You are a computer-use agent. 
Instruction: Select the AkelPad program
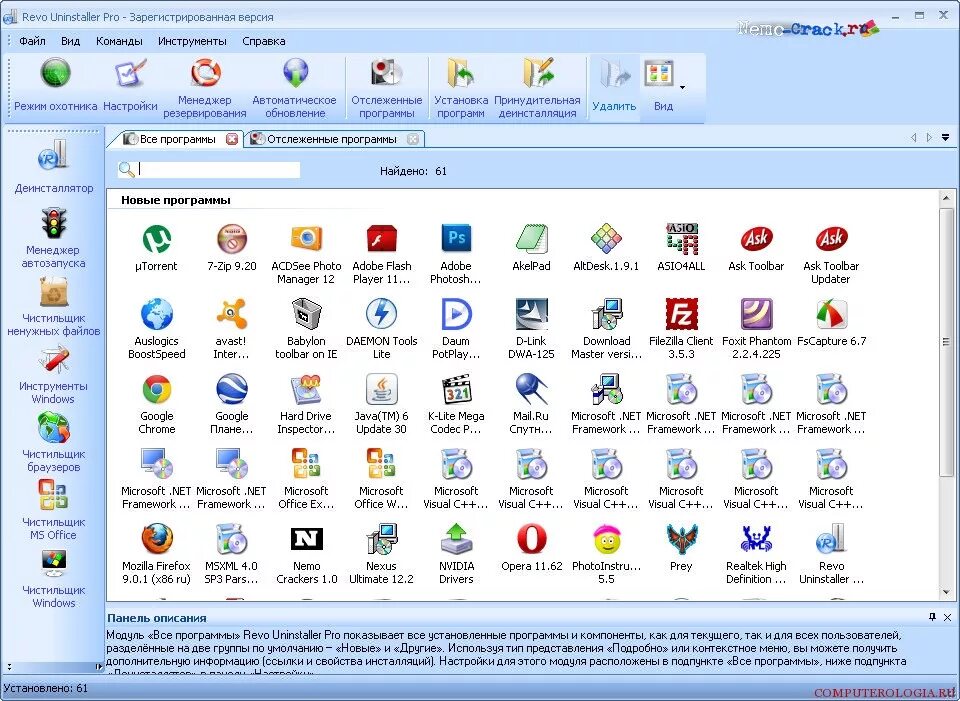(x=531, y=247)
